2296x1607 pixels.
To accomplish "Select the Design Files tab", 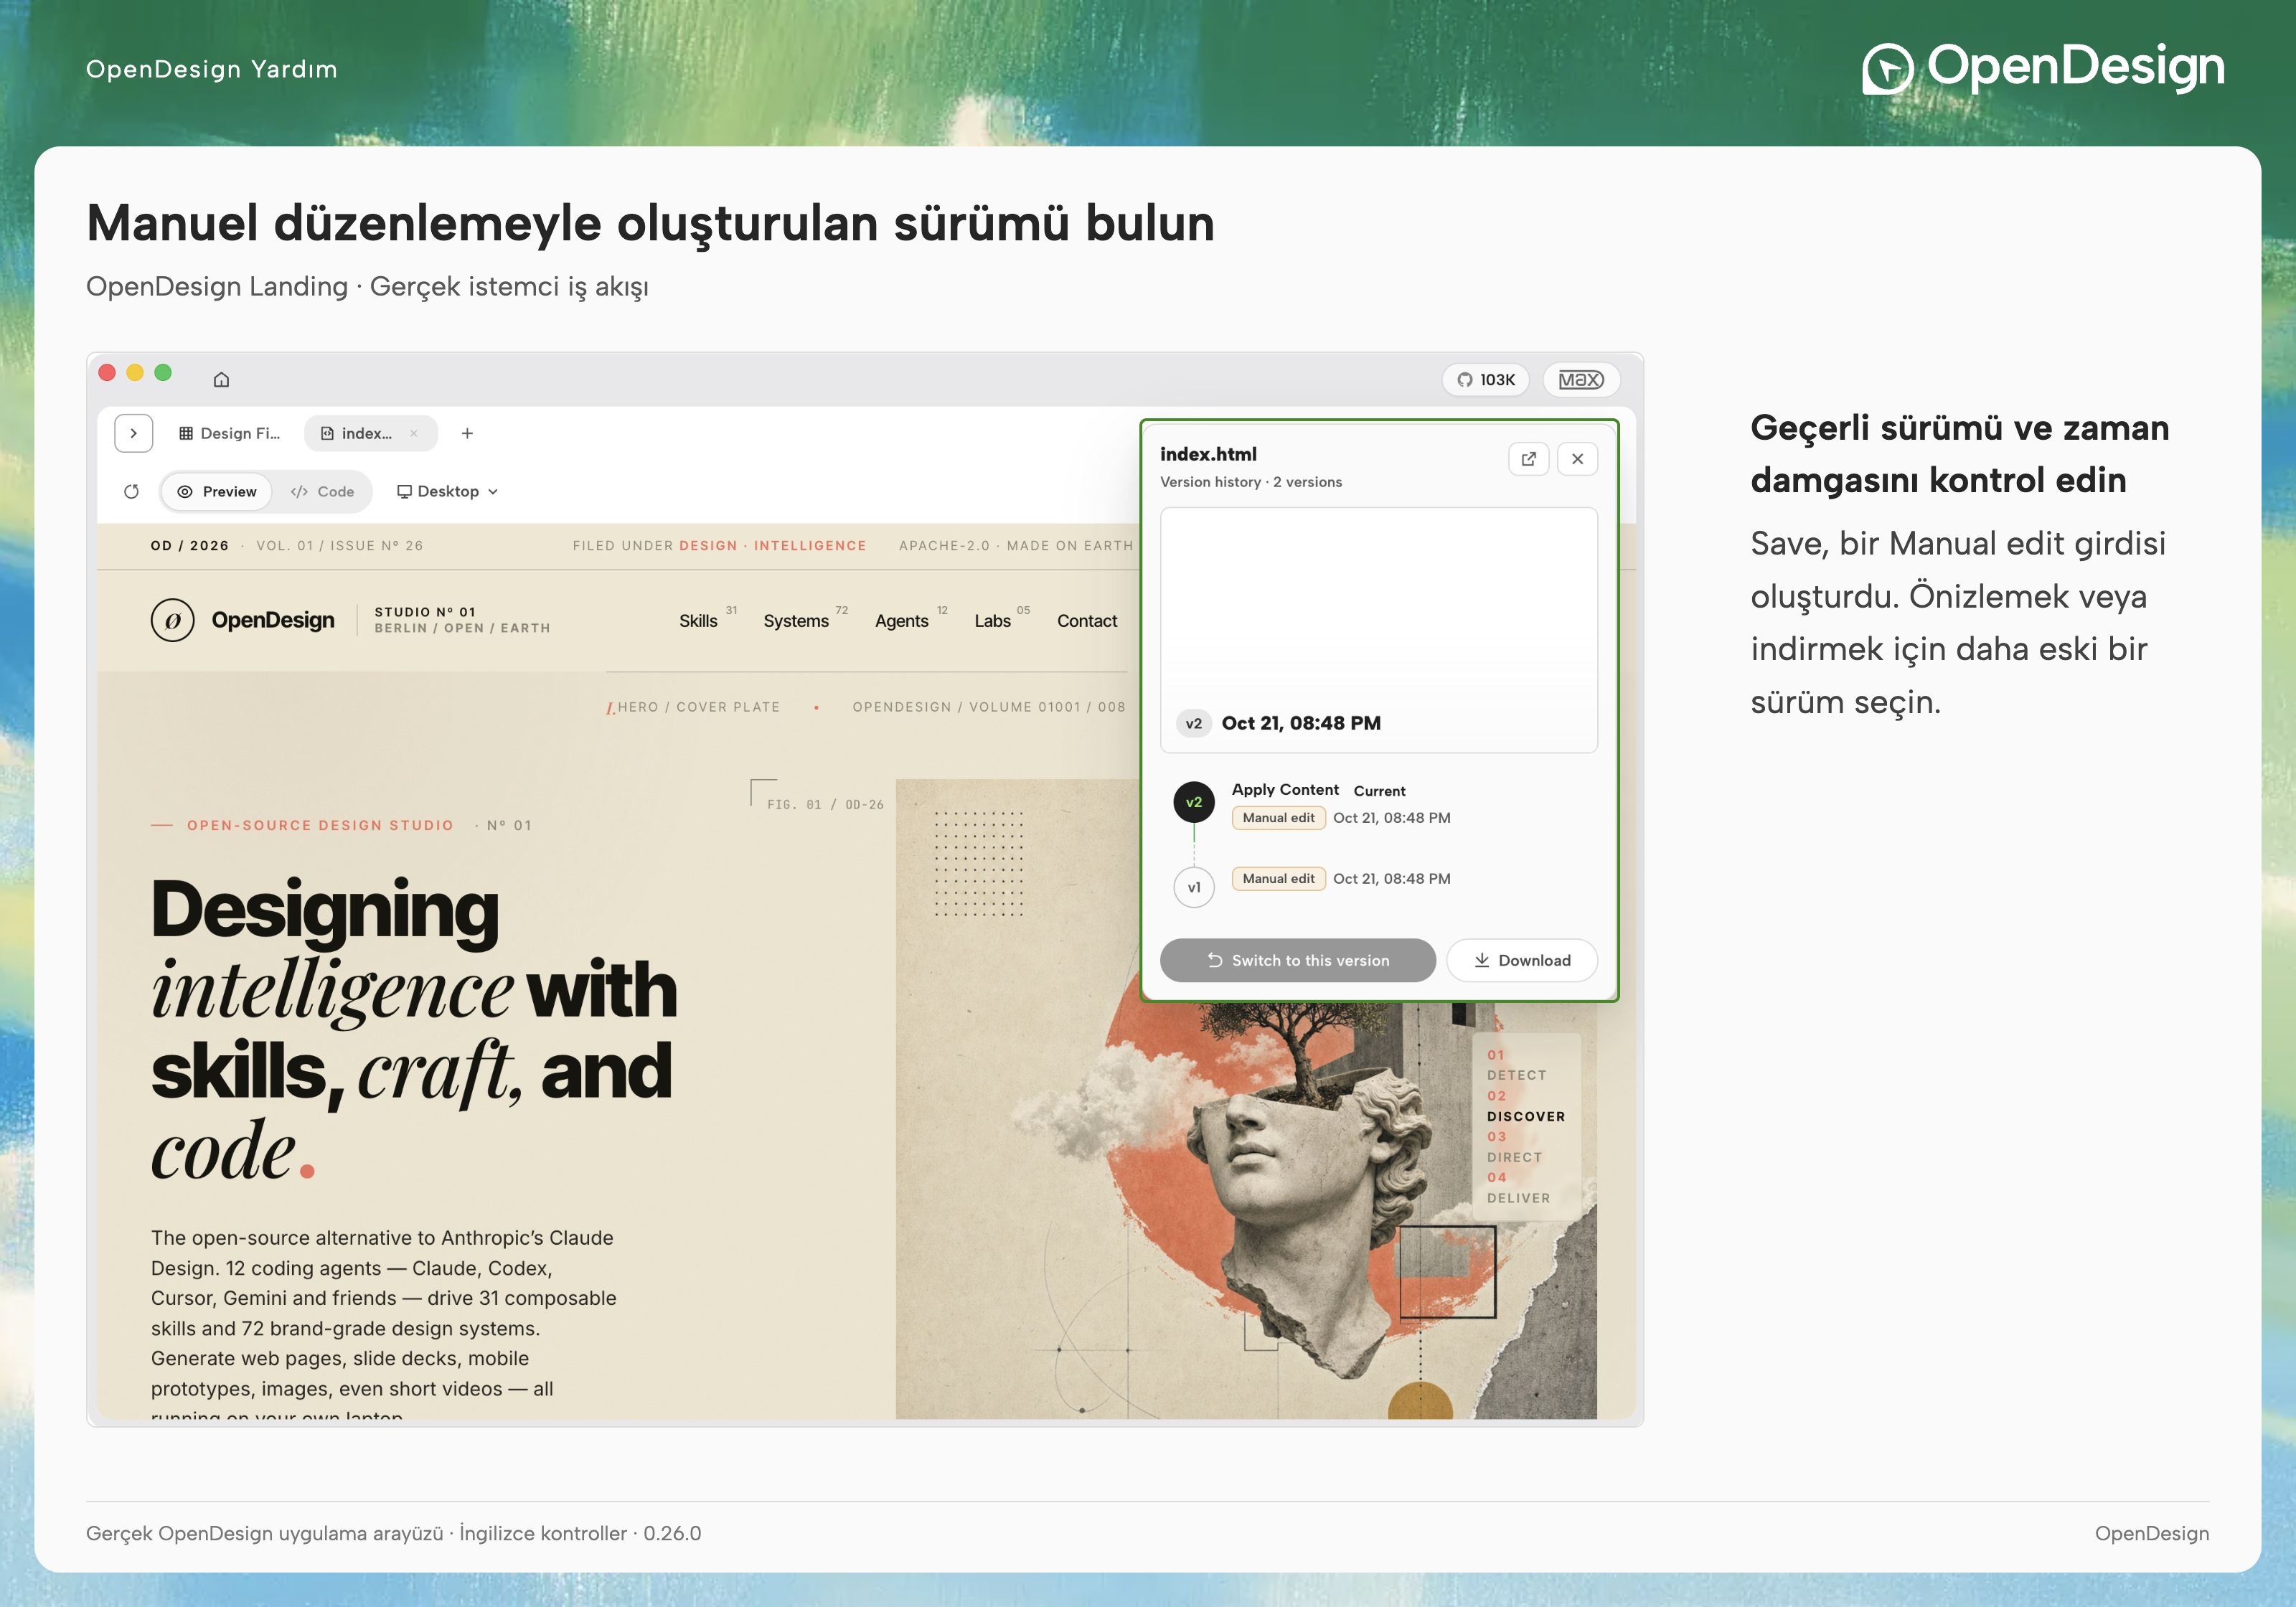I will 229,433.
